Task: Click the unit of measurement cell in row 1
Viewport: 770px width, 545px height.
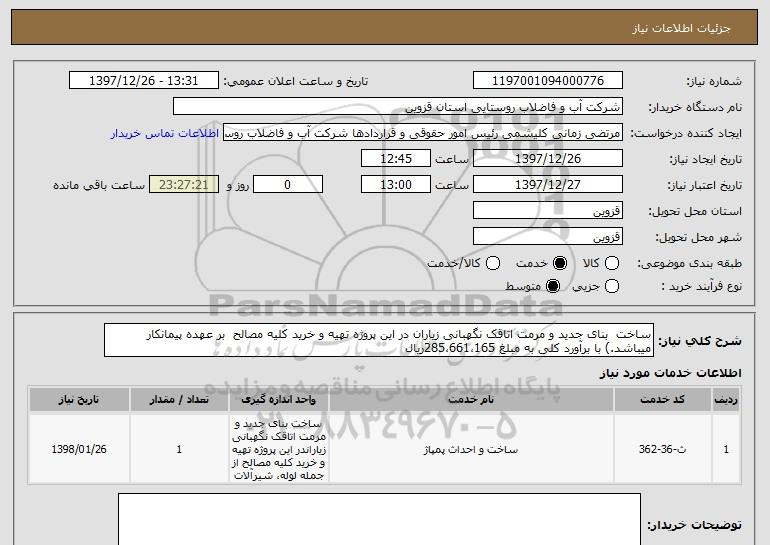Action: tap(278, 449)
